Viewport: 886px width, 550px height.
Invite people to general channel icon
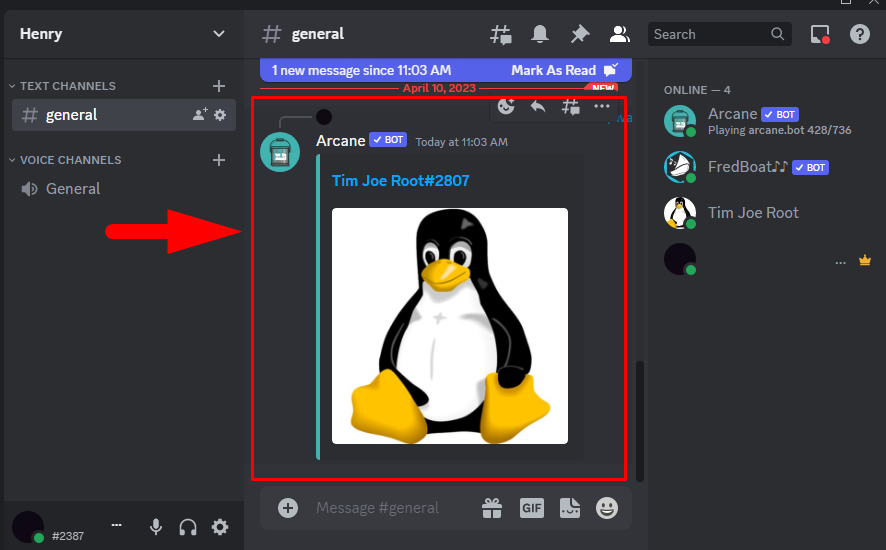(200, 115)
